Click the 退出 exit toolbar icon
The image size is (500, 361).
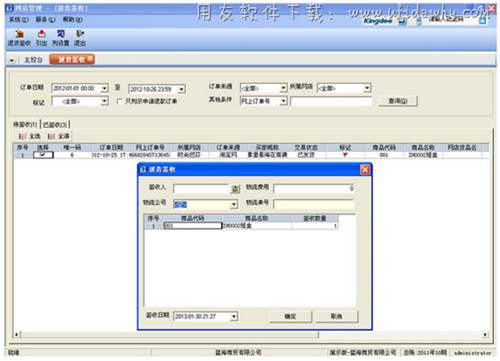tap(80, 38)
